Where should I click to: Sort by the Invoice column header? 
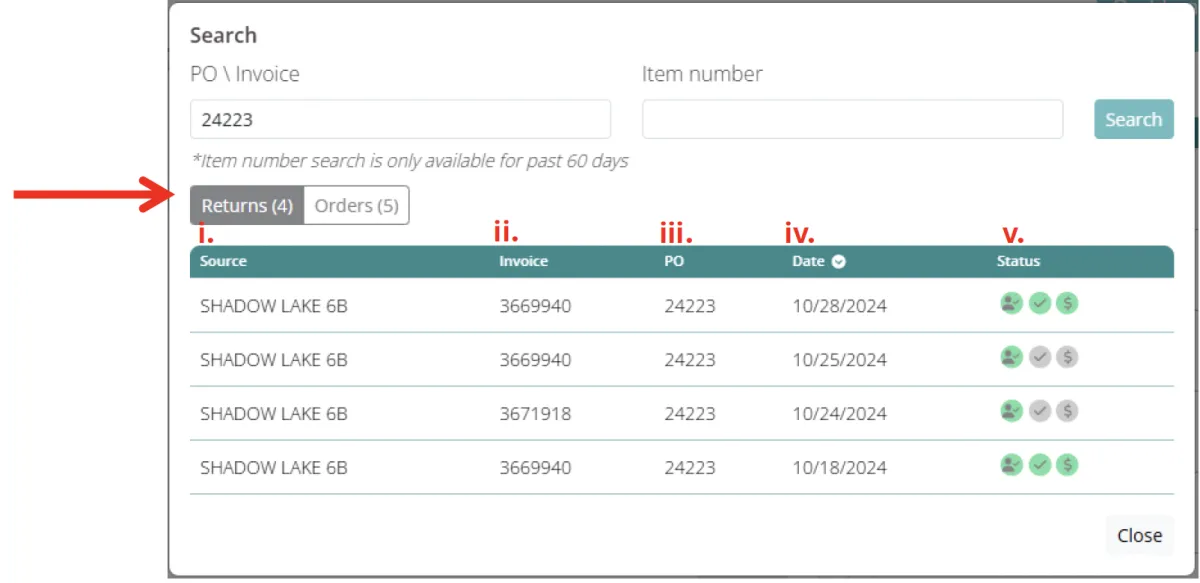[x=524, y=261]
